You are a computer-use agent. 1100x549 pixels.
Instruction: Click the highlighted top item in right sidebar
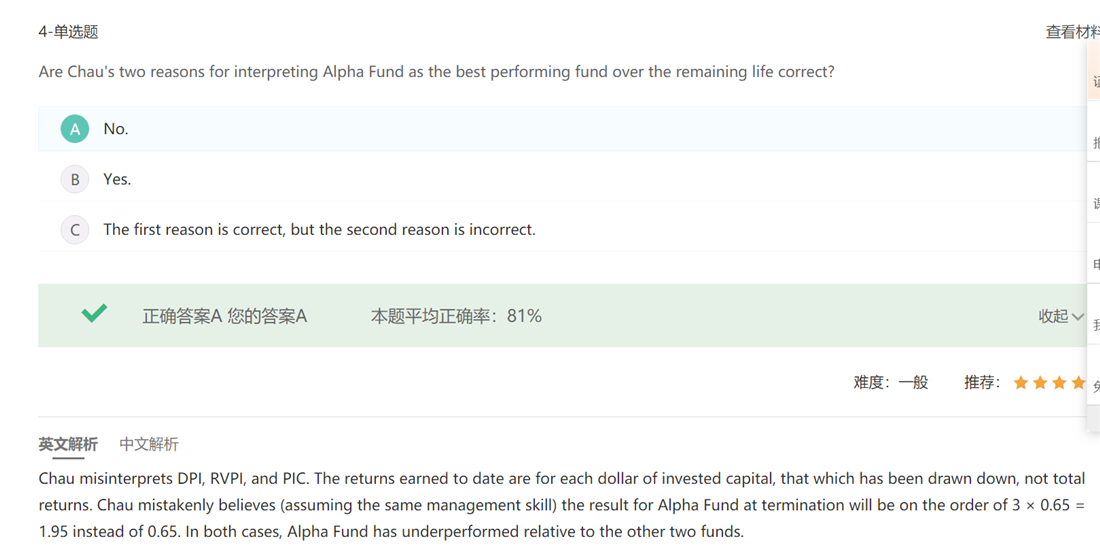[1094, 80]
